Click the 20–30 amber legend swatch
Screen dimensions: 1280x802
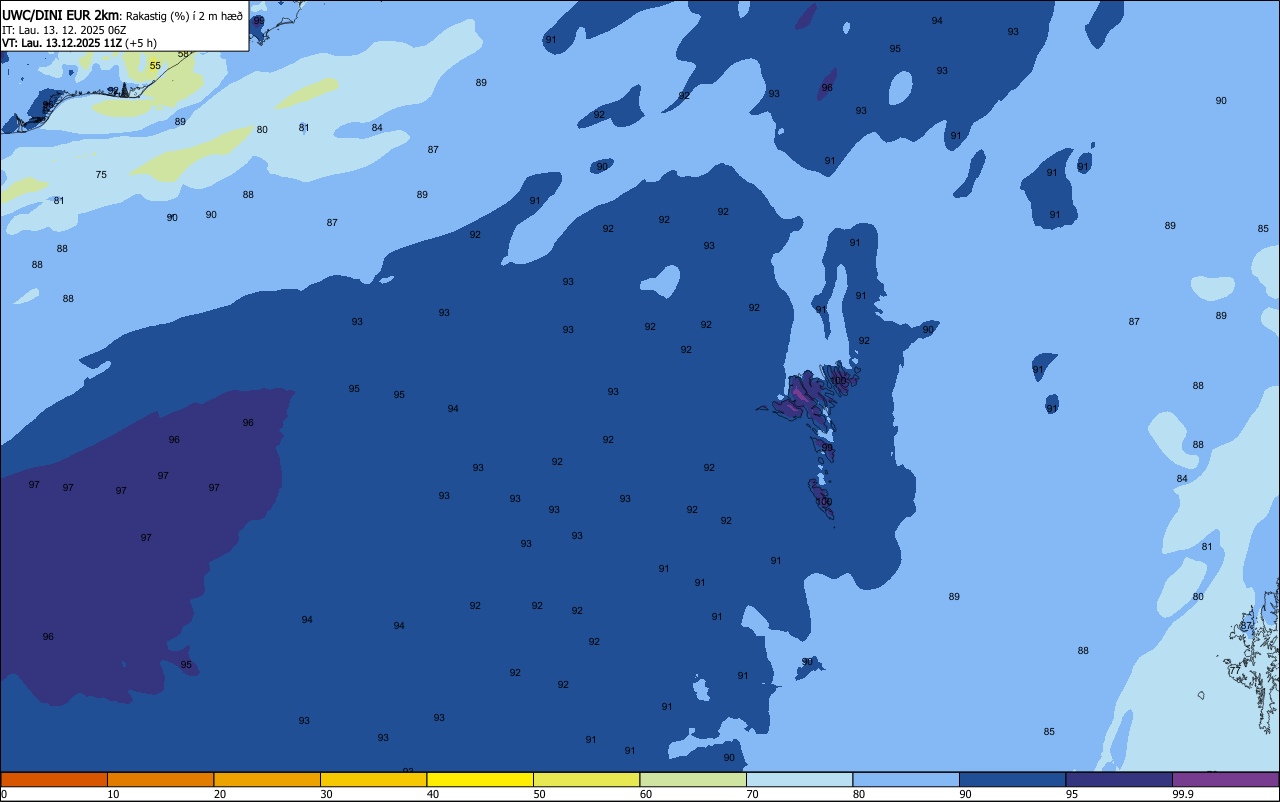click(267, 779)
